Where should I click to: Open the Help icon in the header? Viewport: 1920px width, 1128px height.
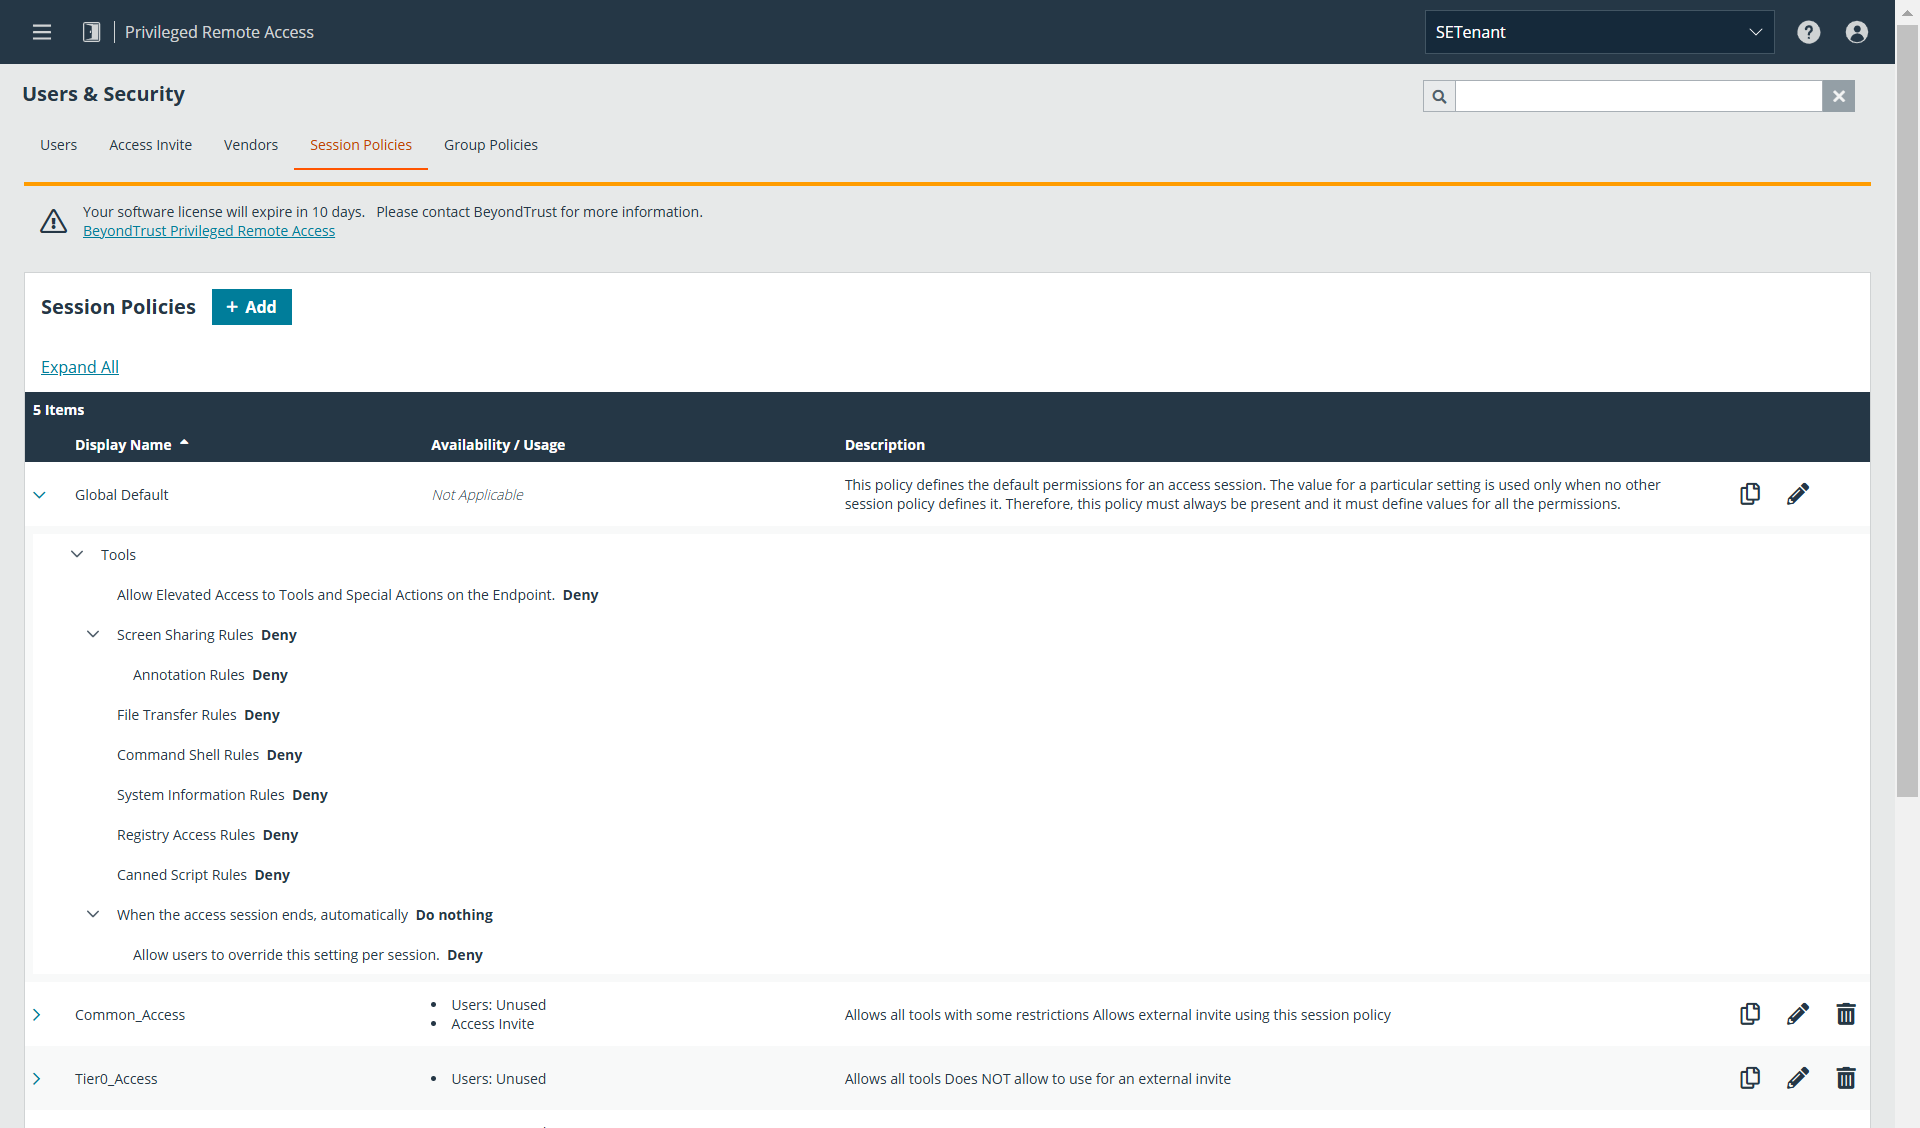tap(1809, 31)
